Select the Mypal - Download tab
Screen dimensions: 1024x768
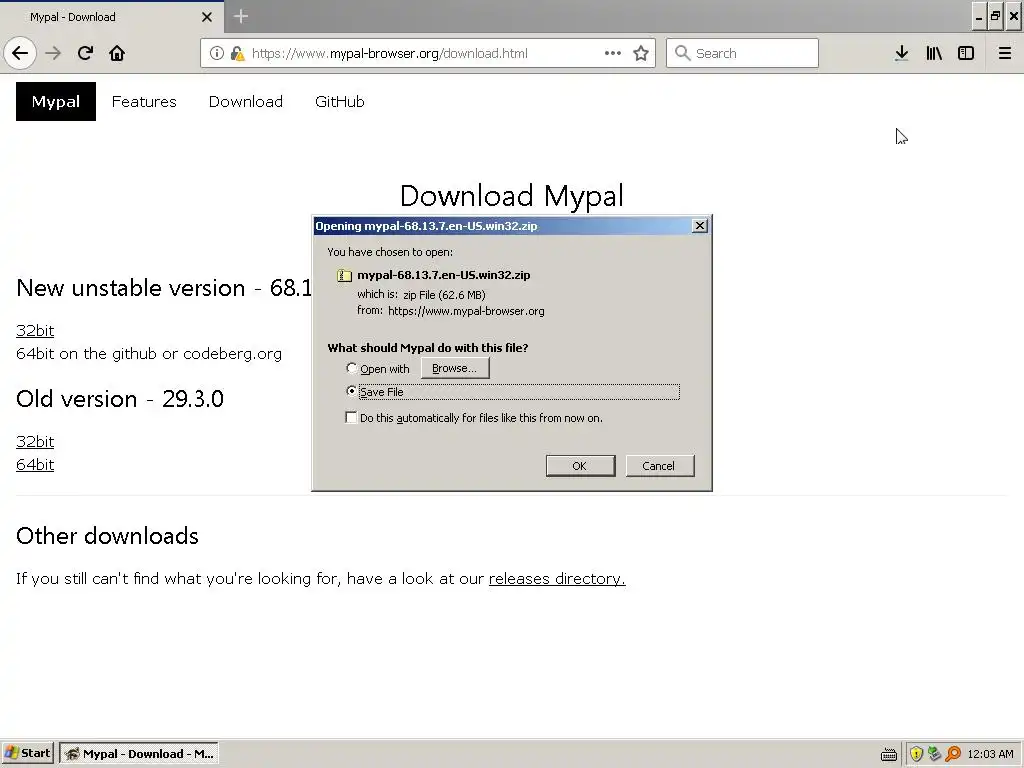click(112, 17)
